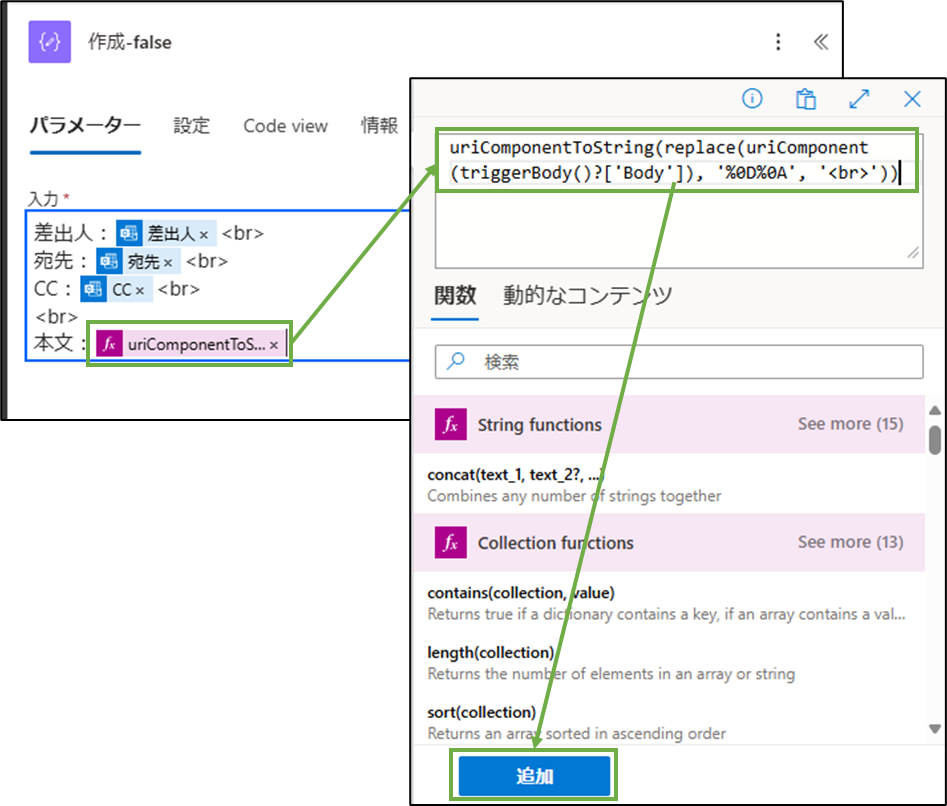Switch to the パラメーター tab
Screen dimensions: 947x806
tap(85, 126)
